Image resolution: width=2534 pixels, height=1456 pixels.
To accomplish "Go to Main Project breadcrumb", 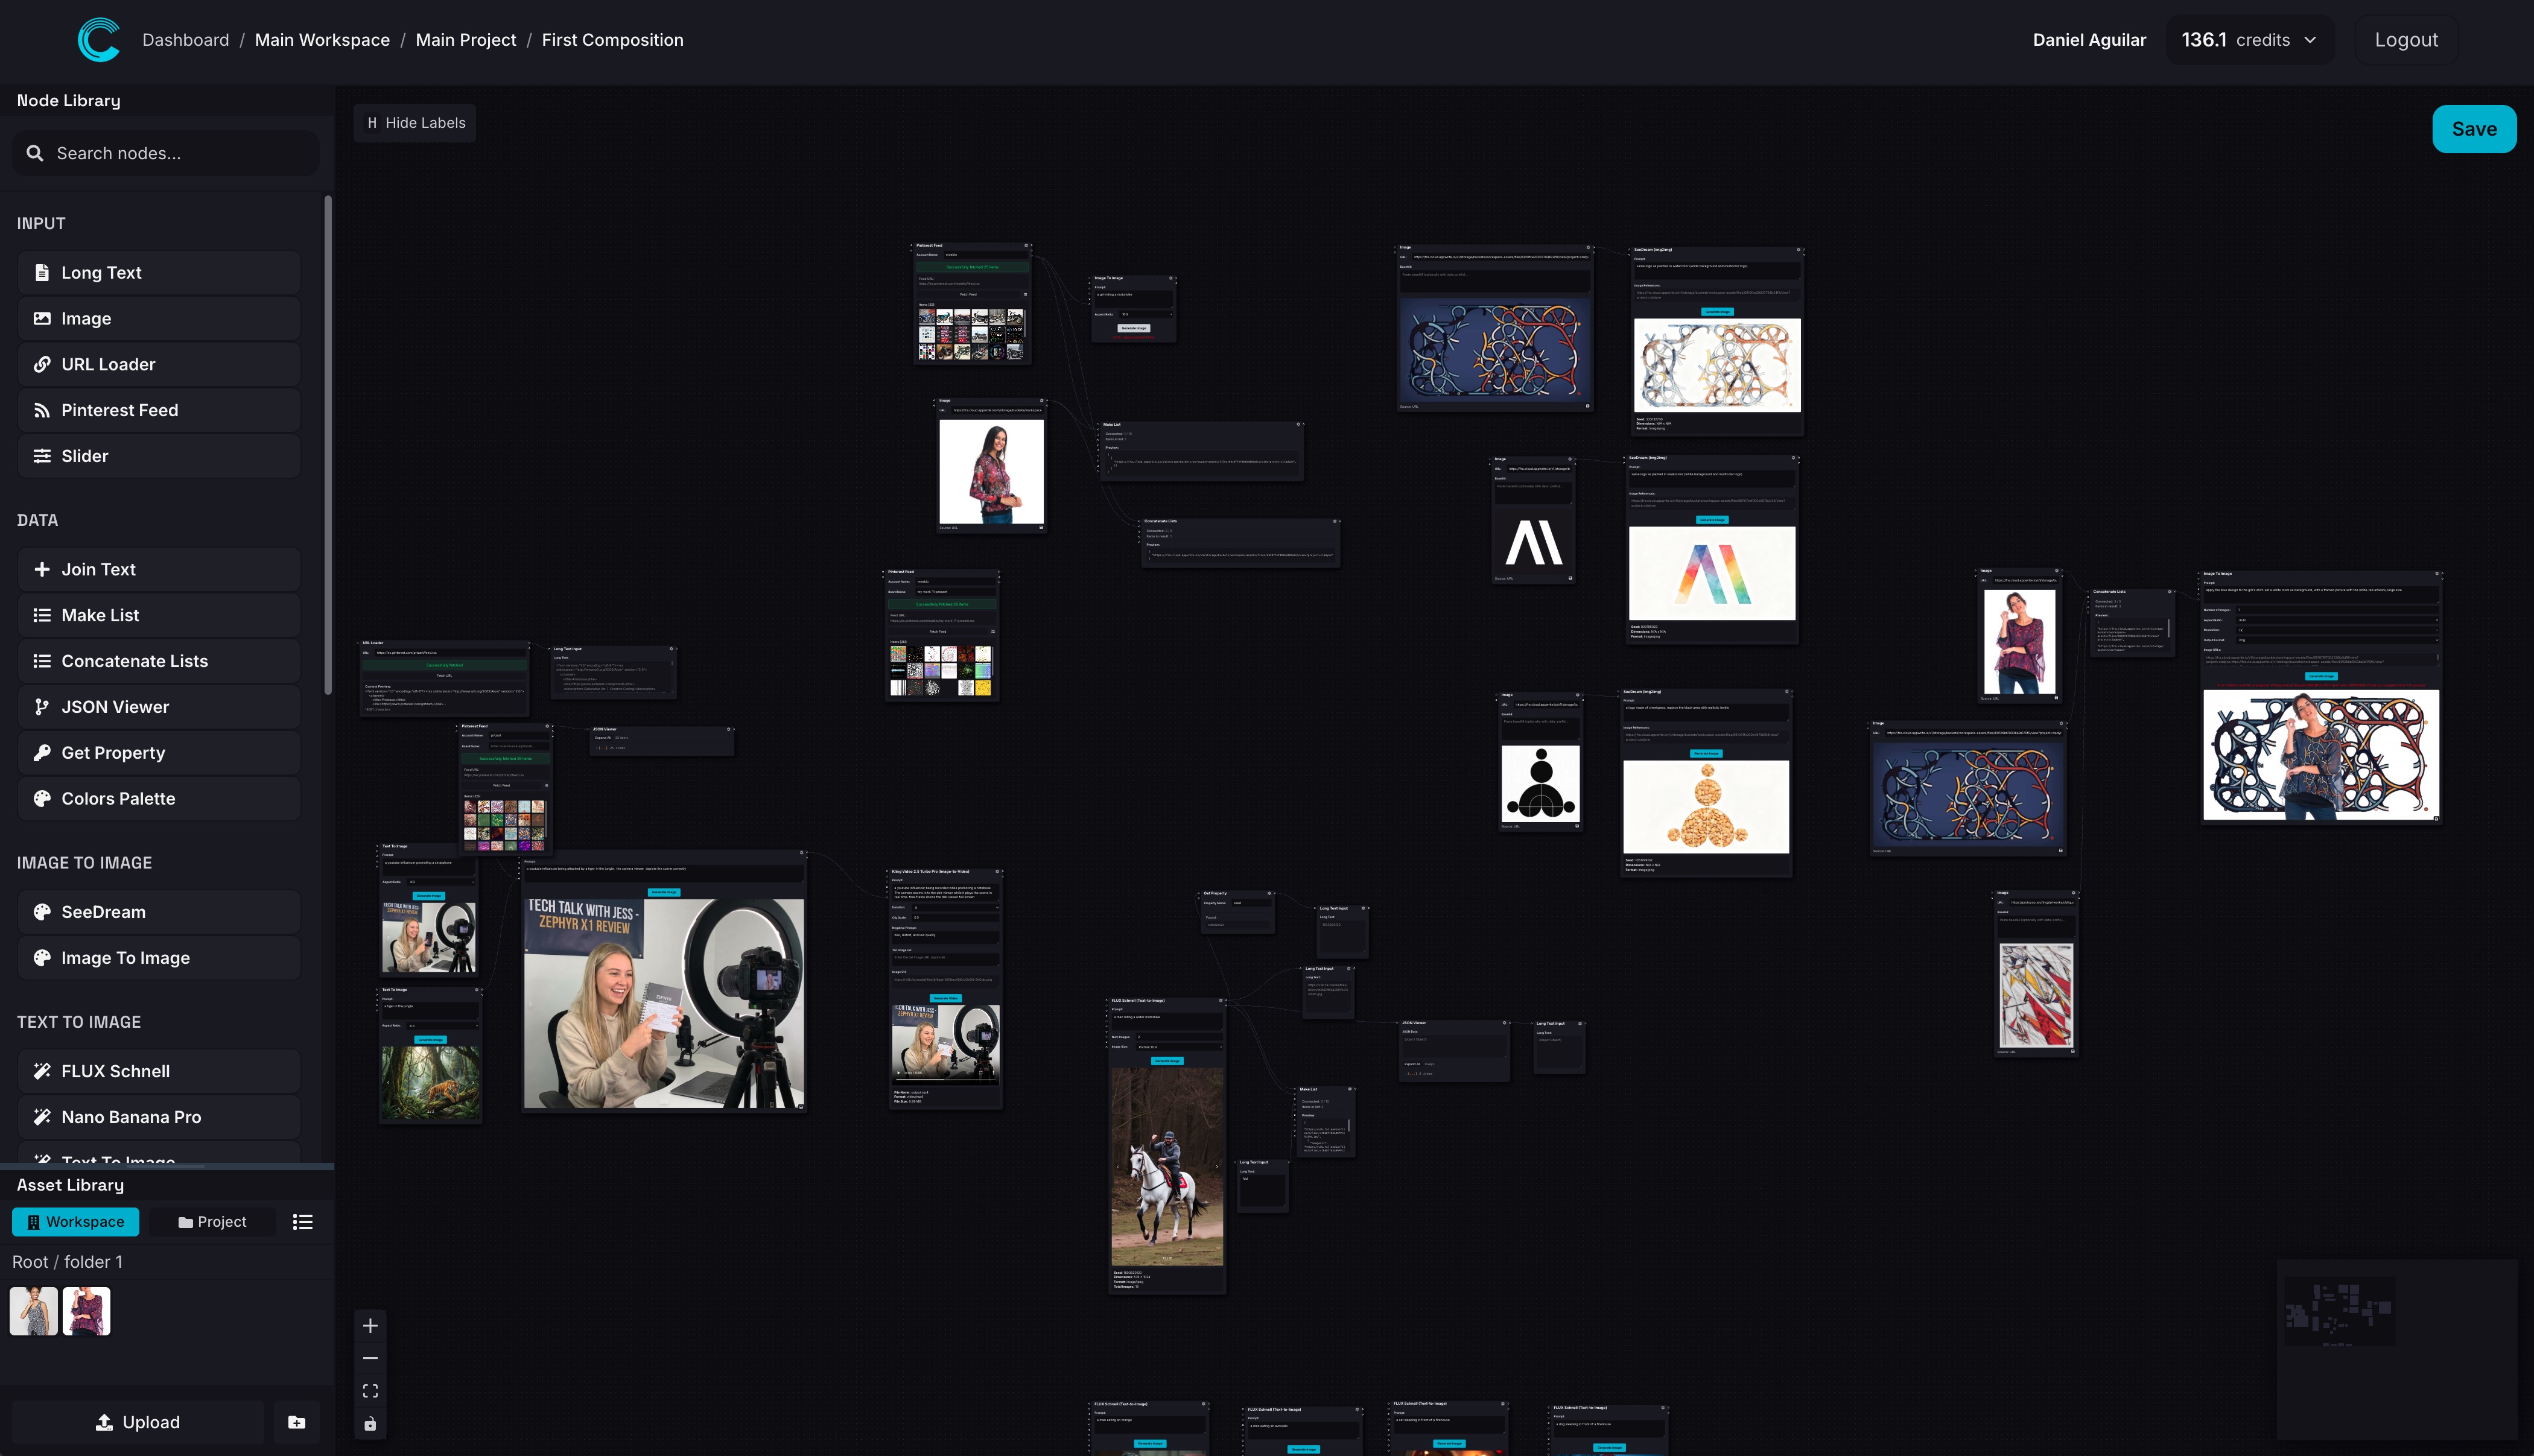I will click(466, 40).
